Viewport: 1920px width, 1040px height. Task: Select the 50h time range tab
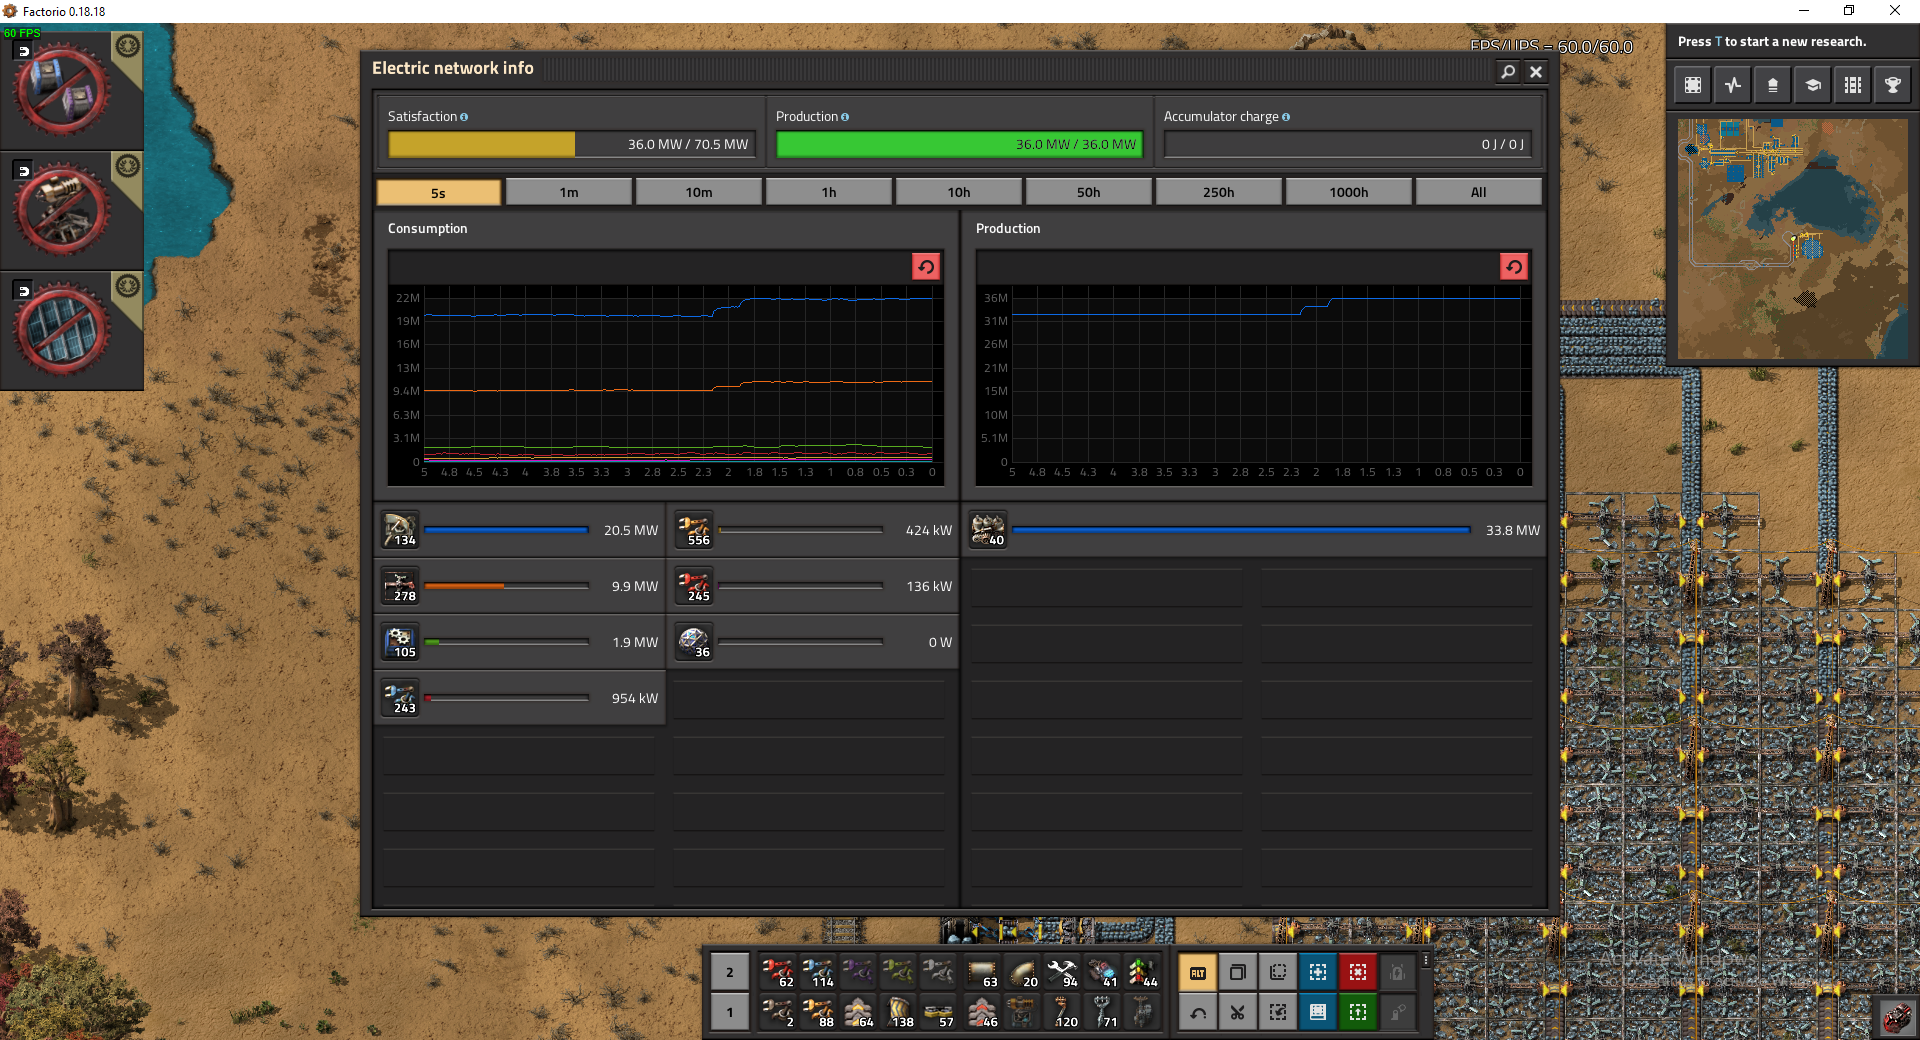pos(1089,192)
